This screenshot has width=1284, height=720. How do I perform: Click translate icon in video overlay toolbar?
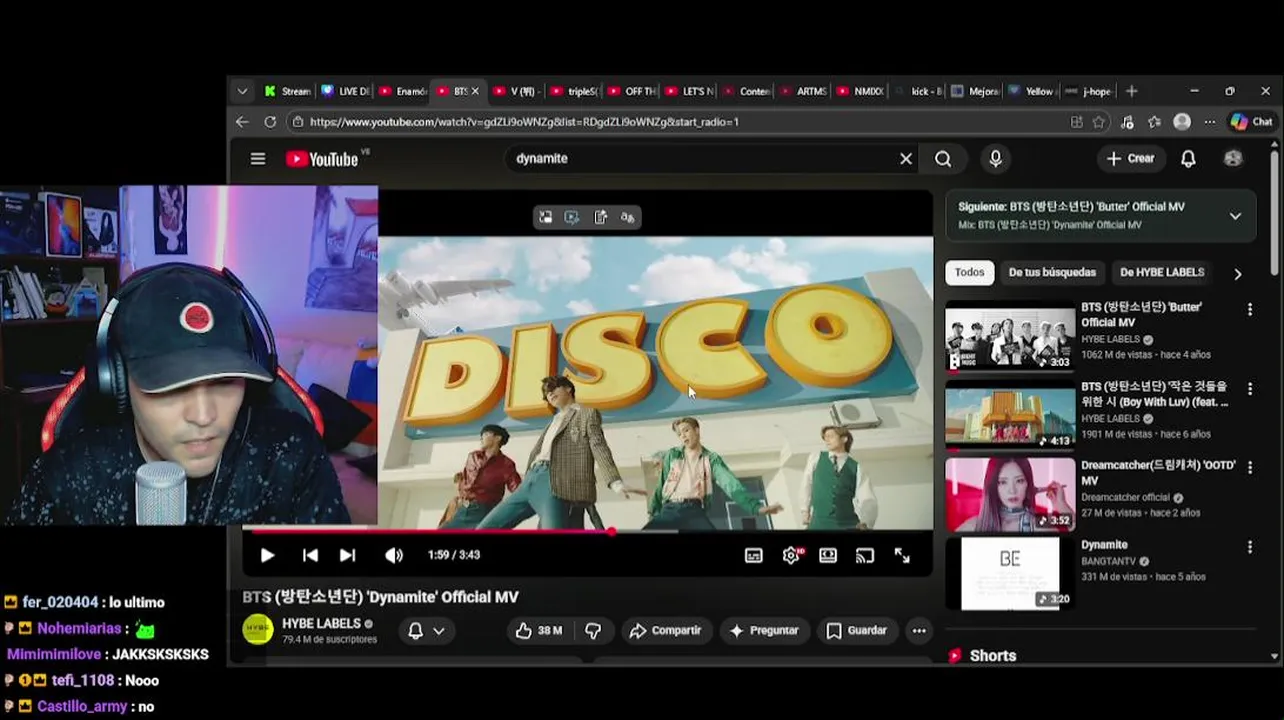[627, 217]
